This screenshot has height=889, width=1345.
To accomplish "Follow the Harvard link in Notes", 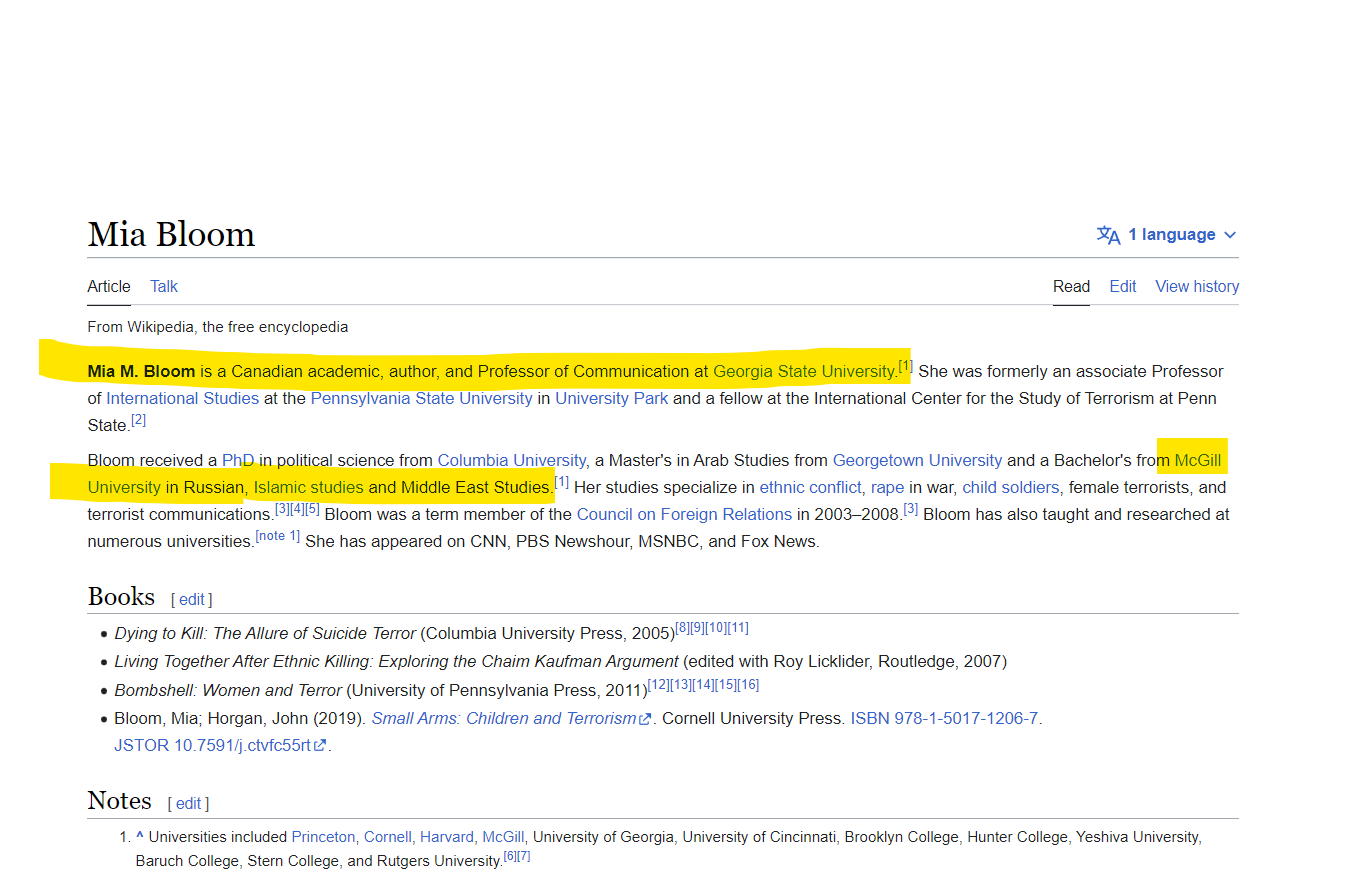I will (446, 836).
